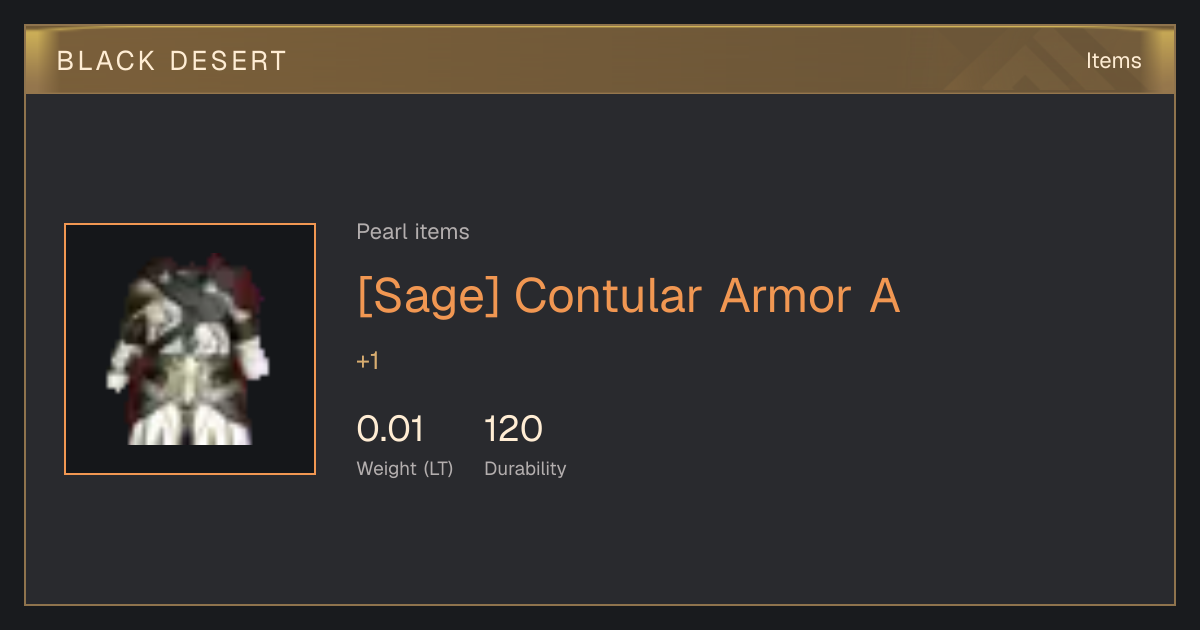Viewport: 1200px width, 630px height.
Task: Click the Sage Contular Armor item icon
Action: [190, 349]
